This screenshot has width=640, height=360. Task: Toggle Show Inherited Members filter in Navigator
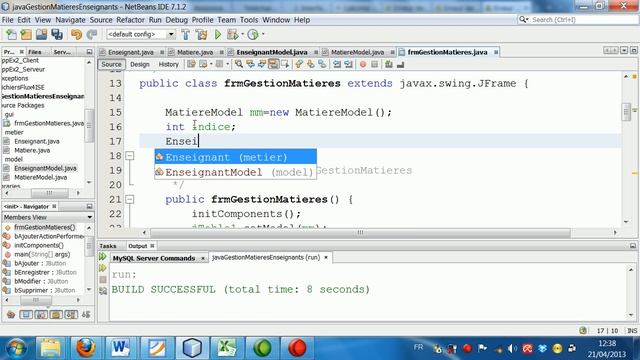coord(11,314)
